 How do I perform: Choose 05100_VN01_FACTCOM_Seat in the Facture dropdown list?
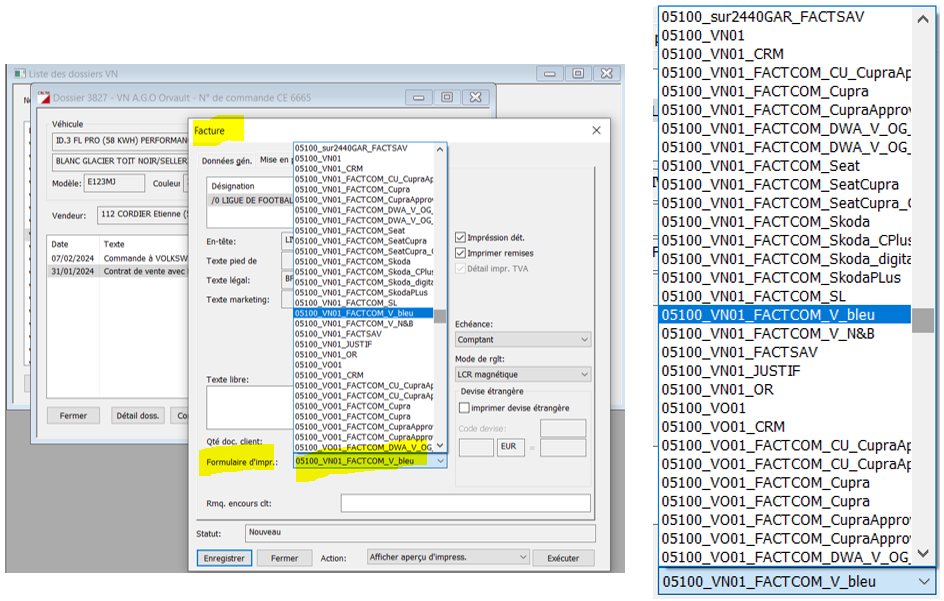(364, 231)
